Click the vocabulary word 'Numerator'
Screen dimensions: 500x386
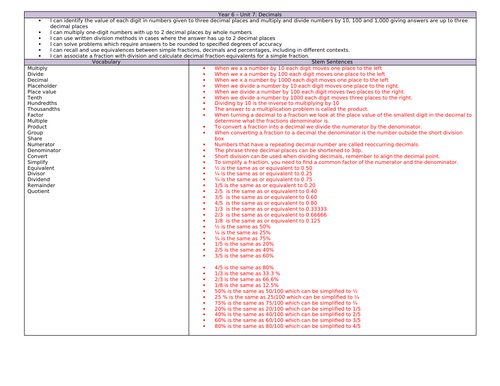pyautogui.click(x=41, y=145)
